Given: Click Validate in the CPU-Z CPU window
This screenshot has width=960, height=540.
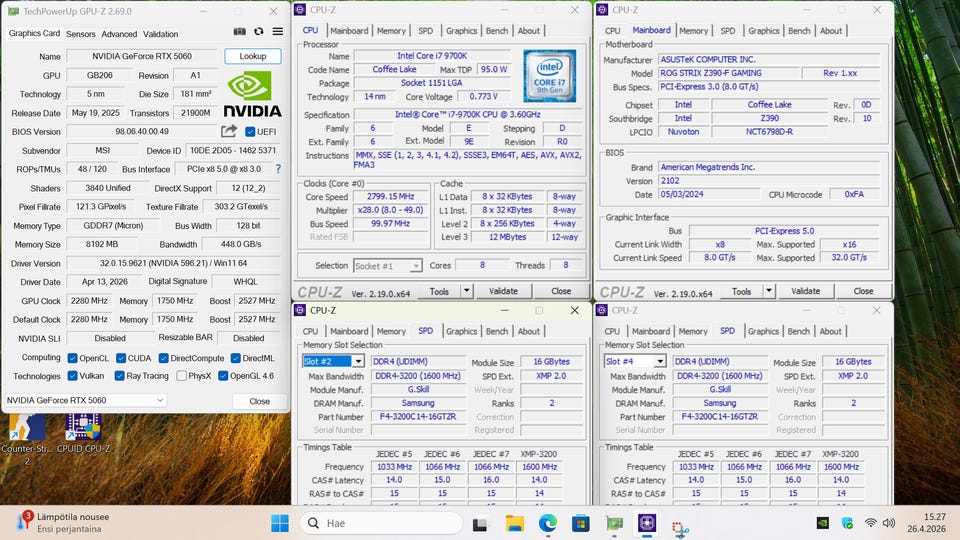Looking at the screenshot, I should point(503,291).
